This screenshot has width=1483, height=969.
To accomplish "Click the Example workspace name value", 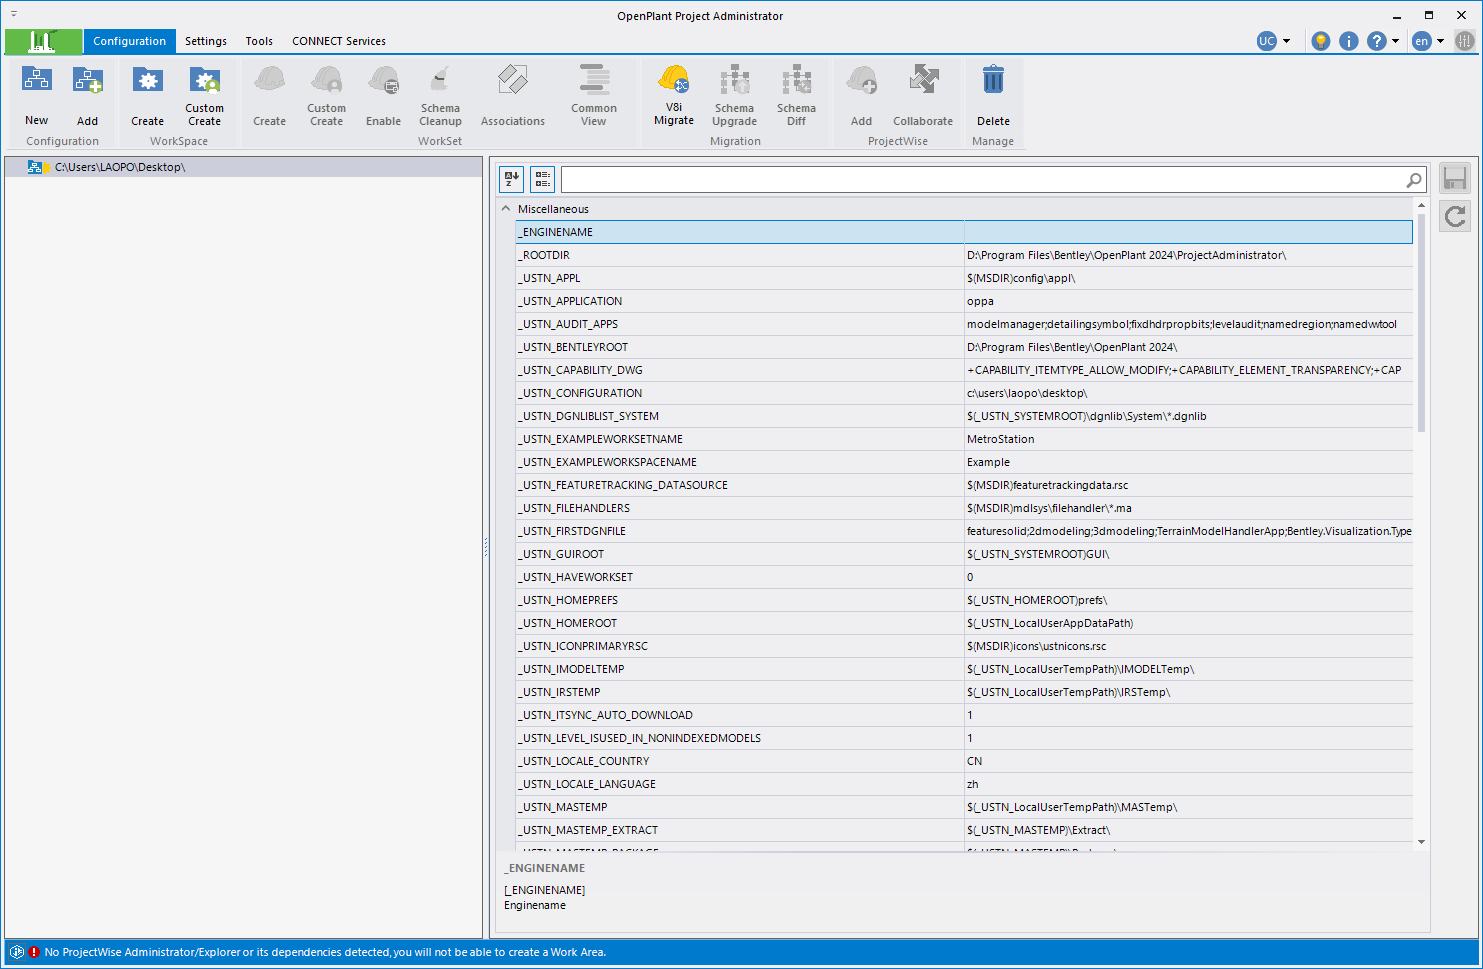I will 1188,462.
